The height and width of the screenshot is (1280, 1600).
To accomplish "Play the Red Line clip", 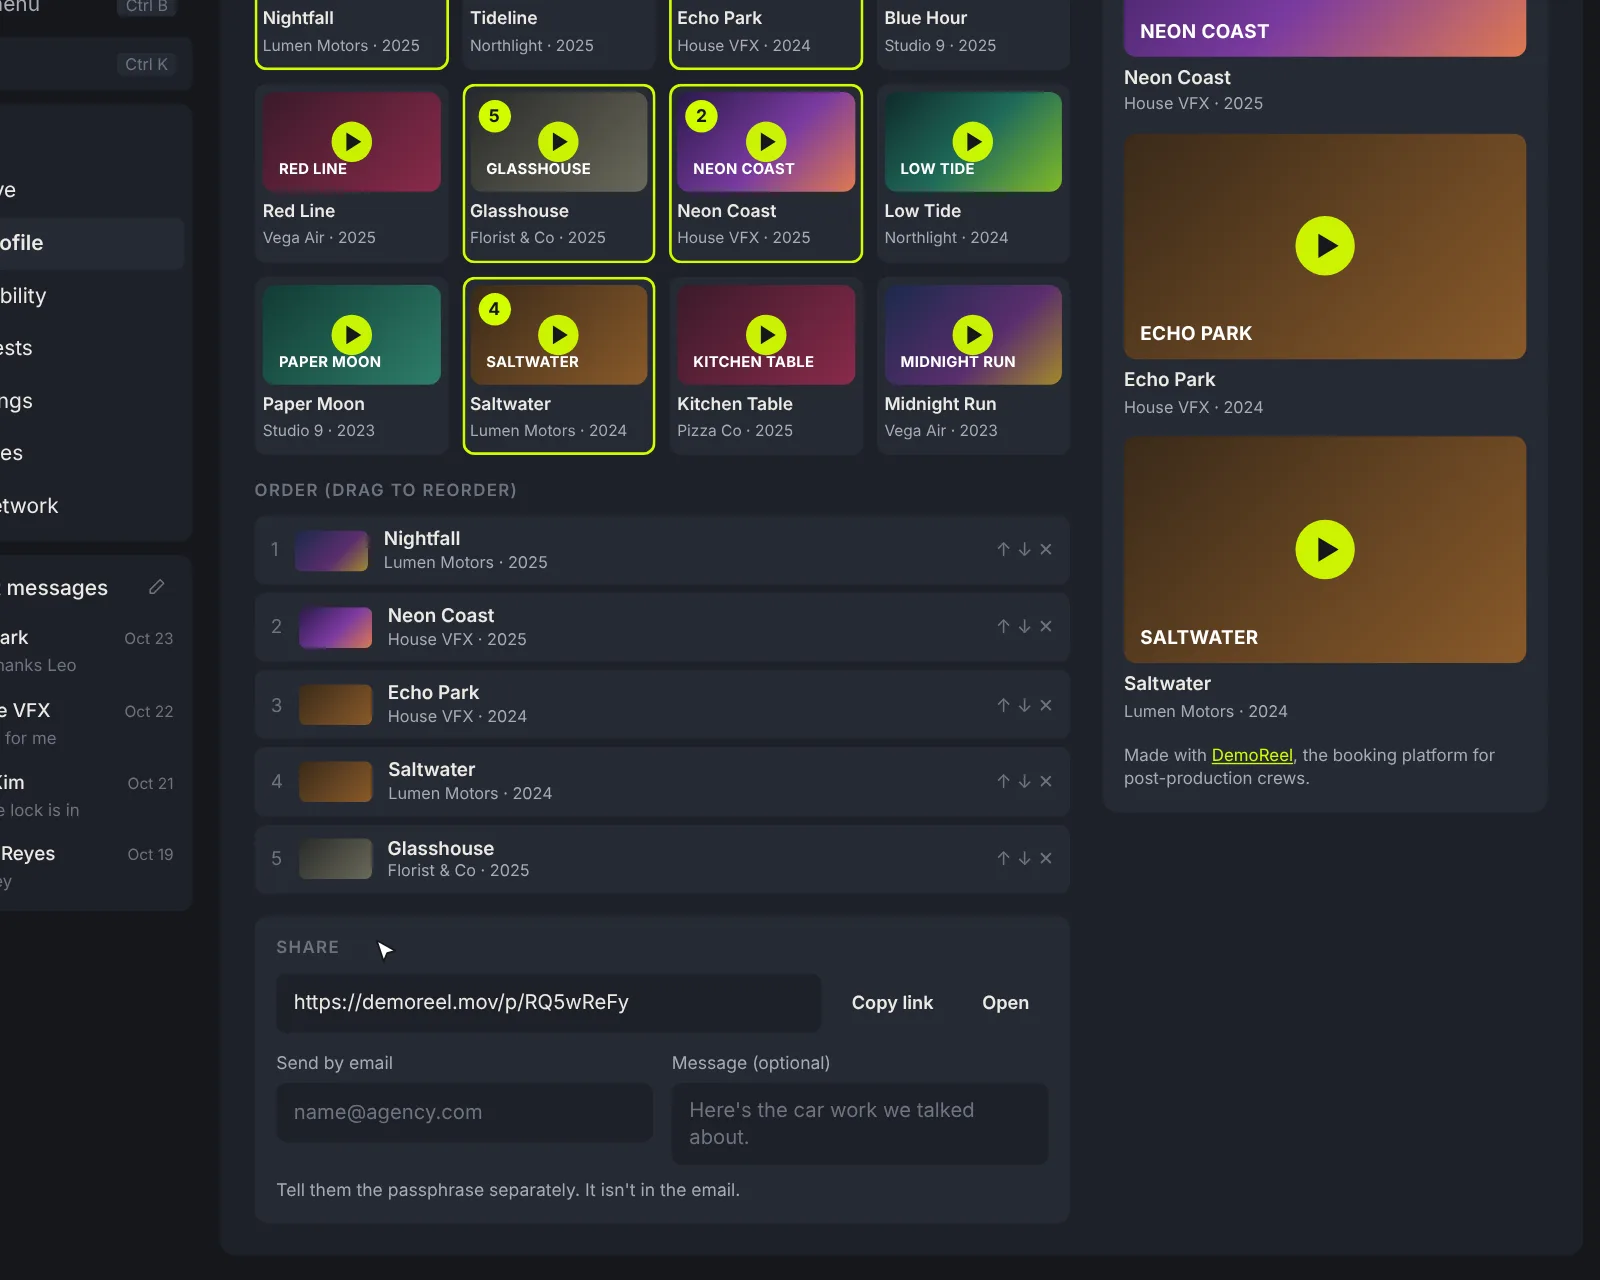I will (352, 142).
